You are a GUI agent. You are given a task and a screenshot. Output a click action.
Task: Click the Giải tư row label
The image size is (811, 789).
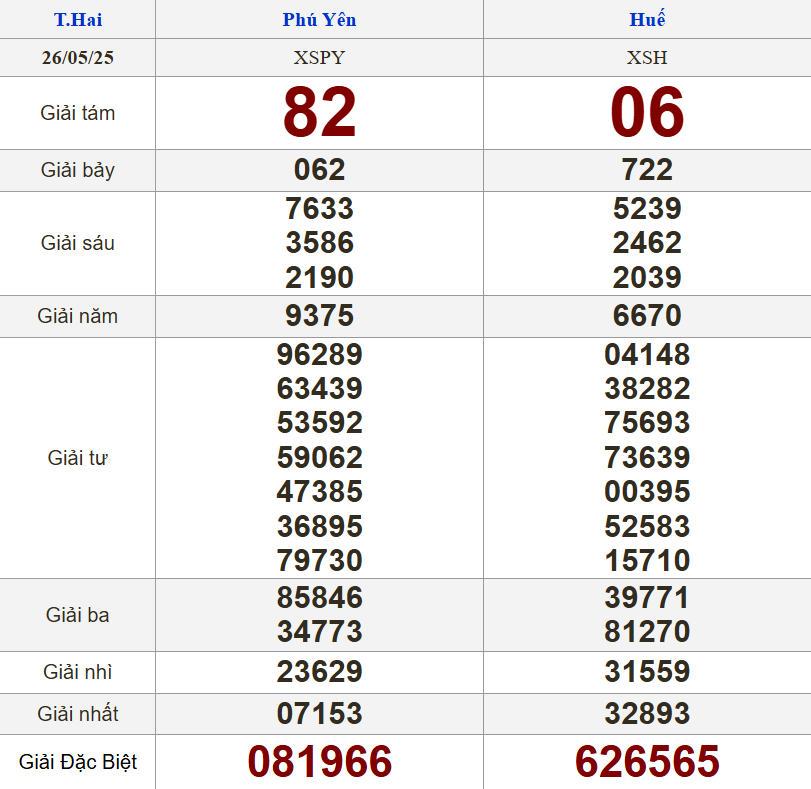click(x=78, y=458)
